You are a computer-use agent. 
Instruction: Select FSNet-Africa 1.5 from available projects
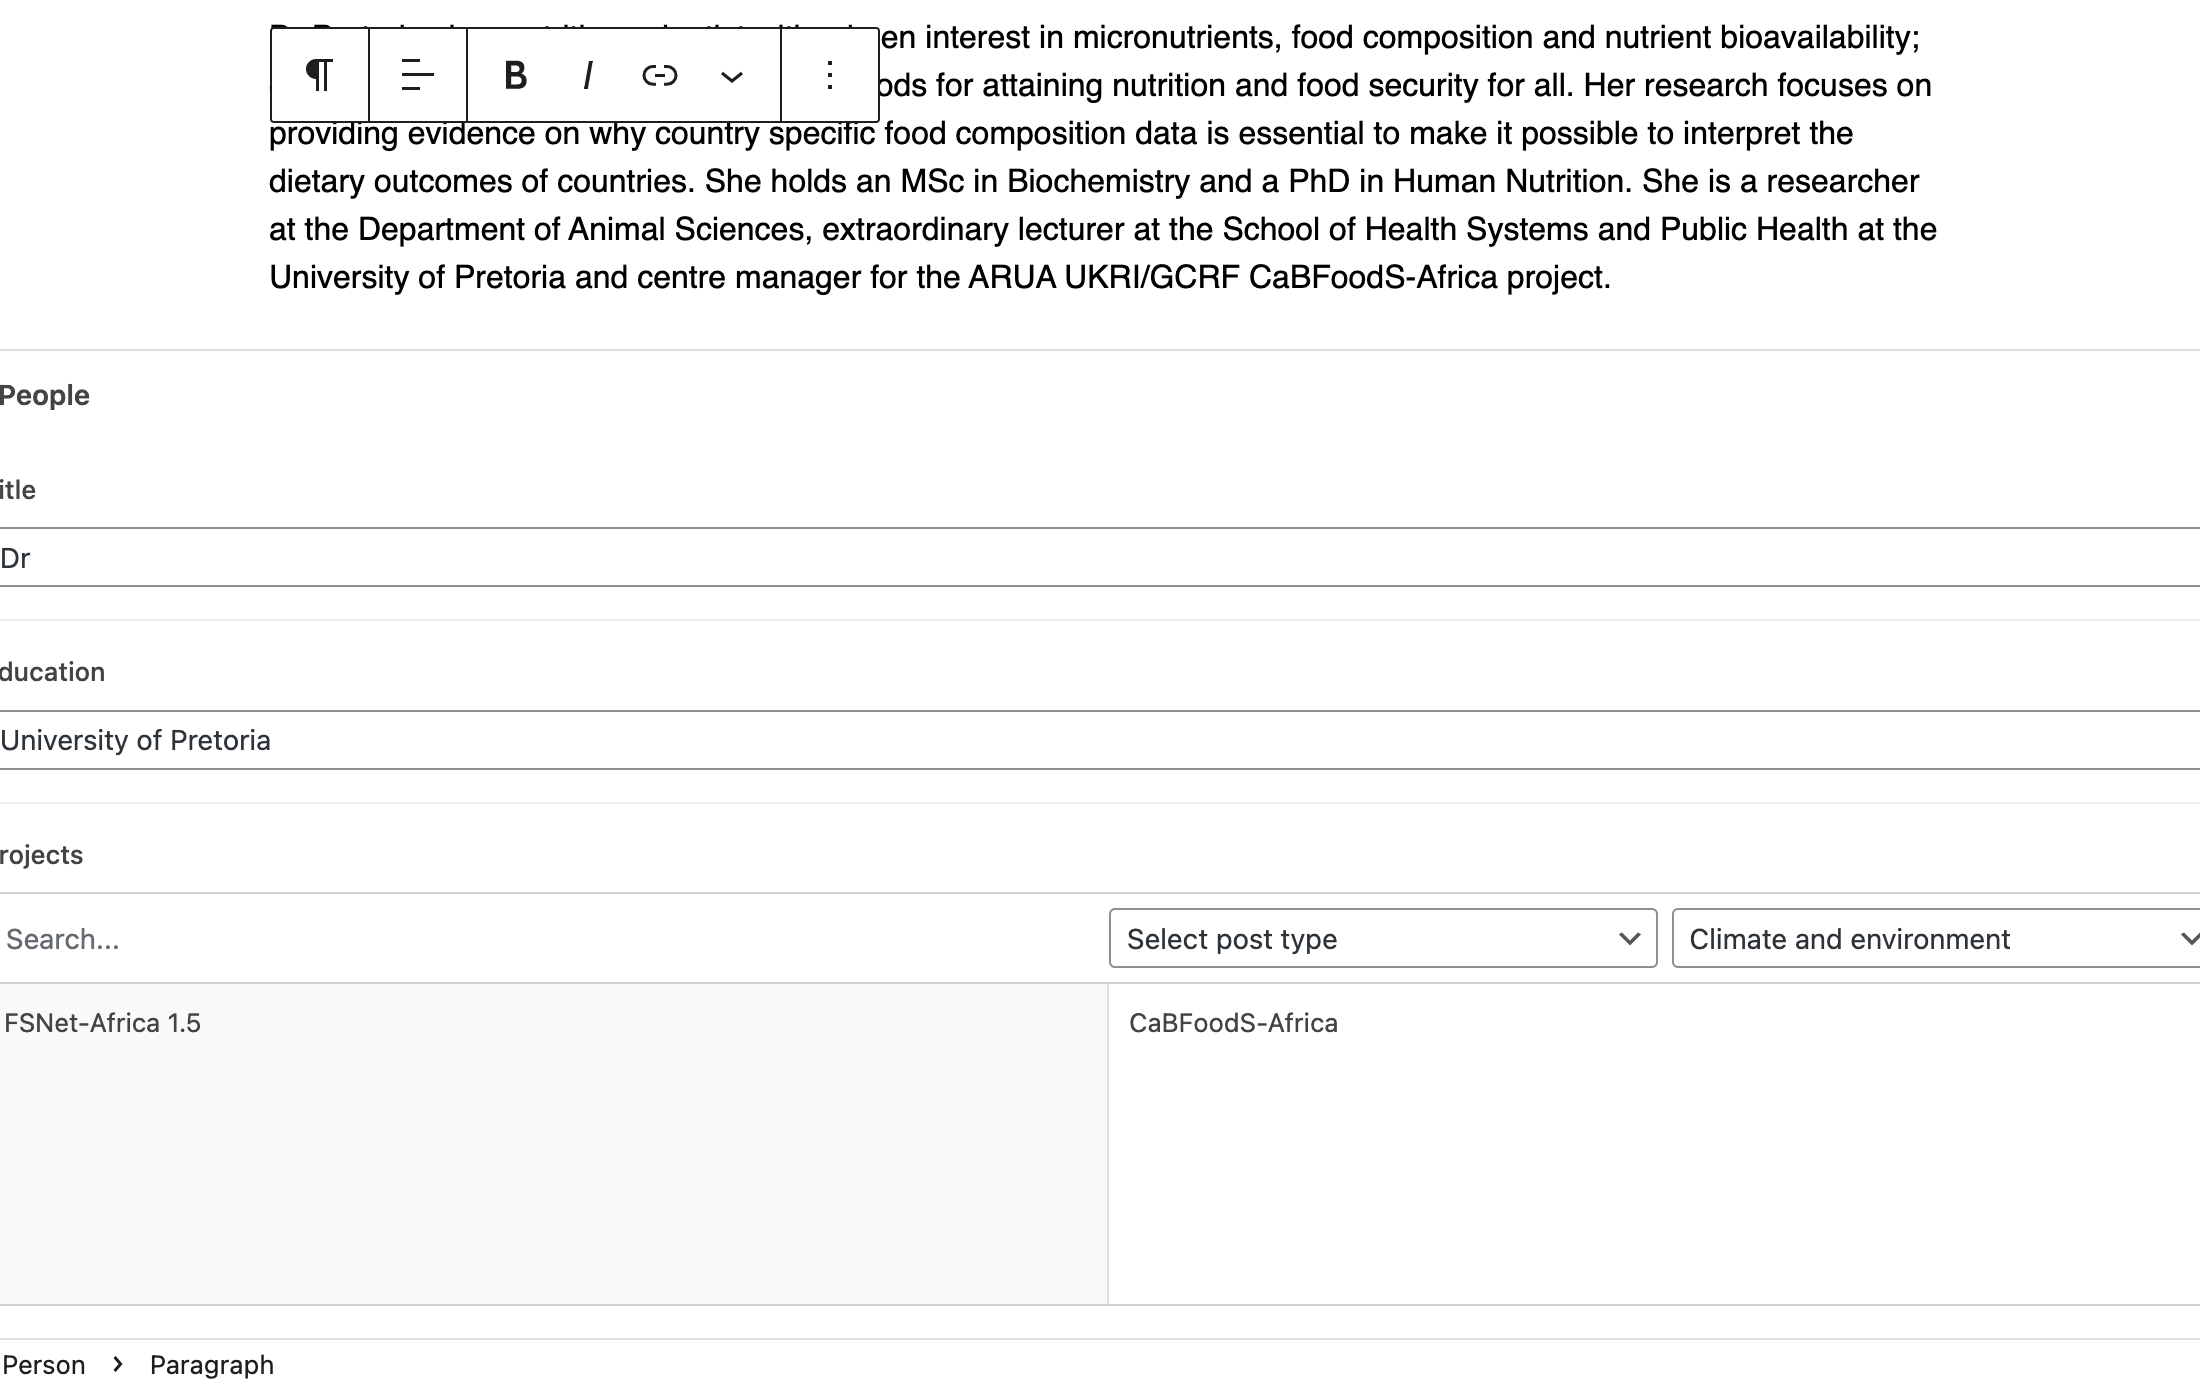click(102, 1023)
